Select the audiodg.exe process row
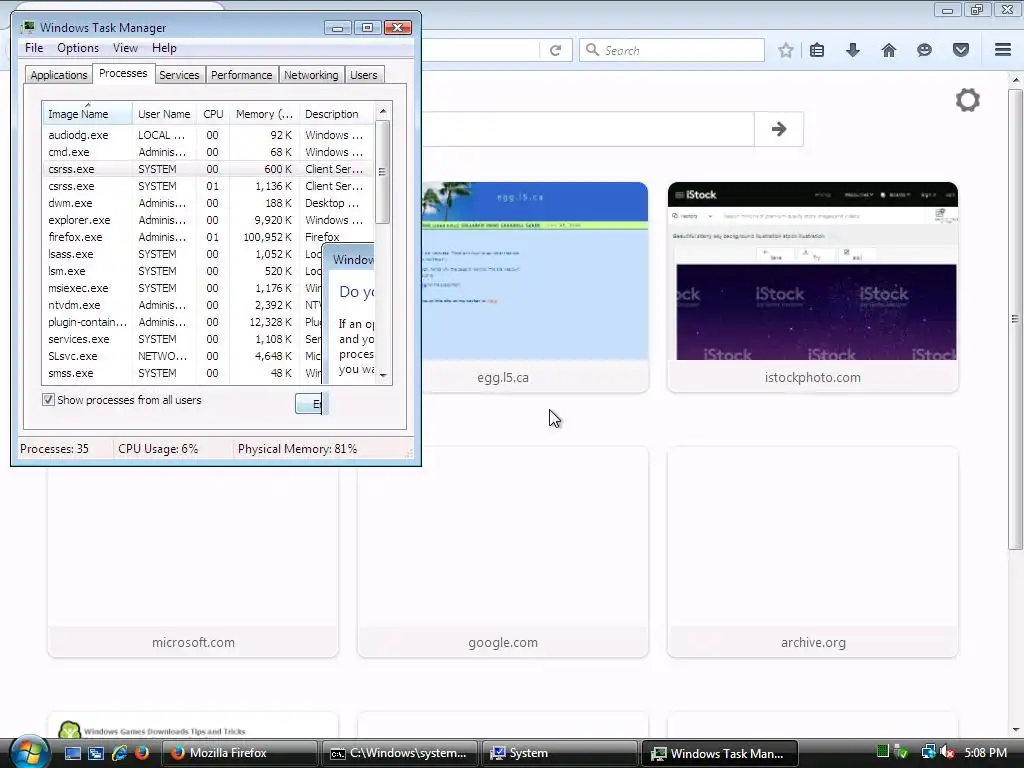Image resolution: width=1024 pixels, height=768 pixels. [208, 135]
